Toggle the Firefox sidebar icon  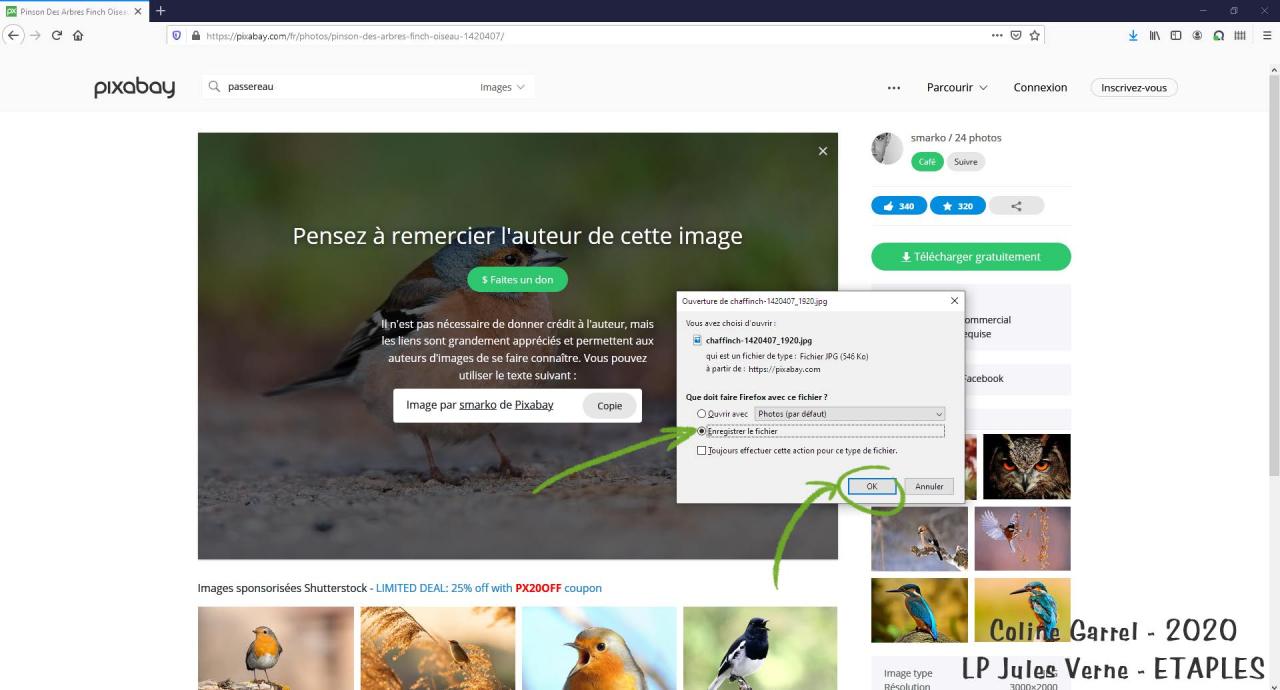pos(1176,35)
